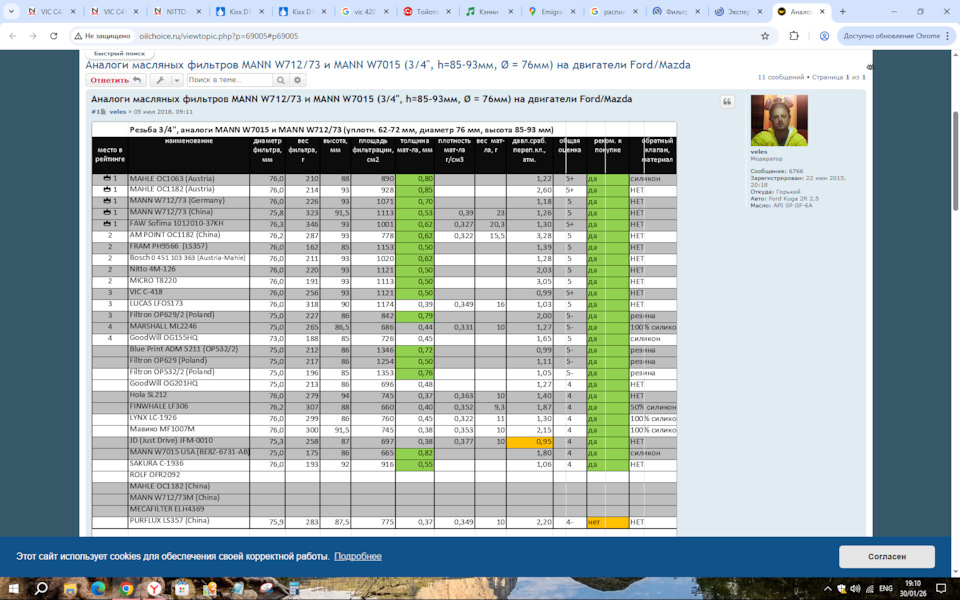Reload the page with the refresh icon
This screenshot has width=960, height=600.
click(53, 36)
